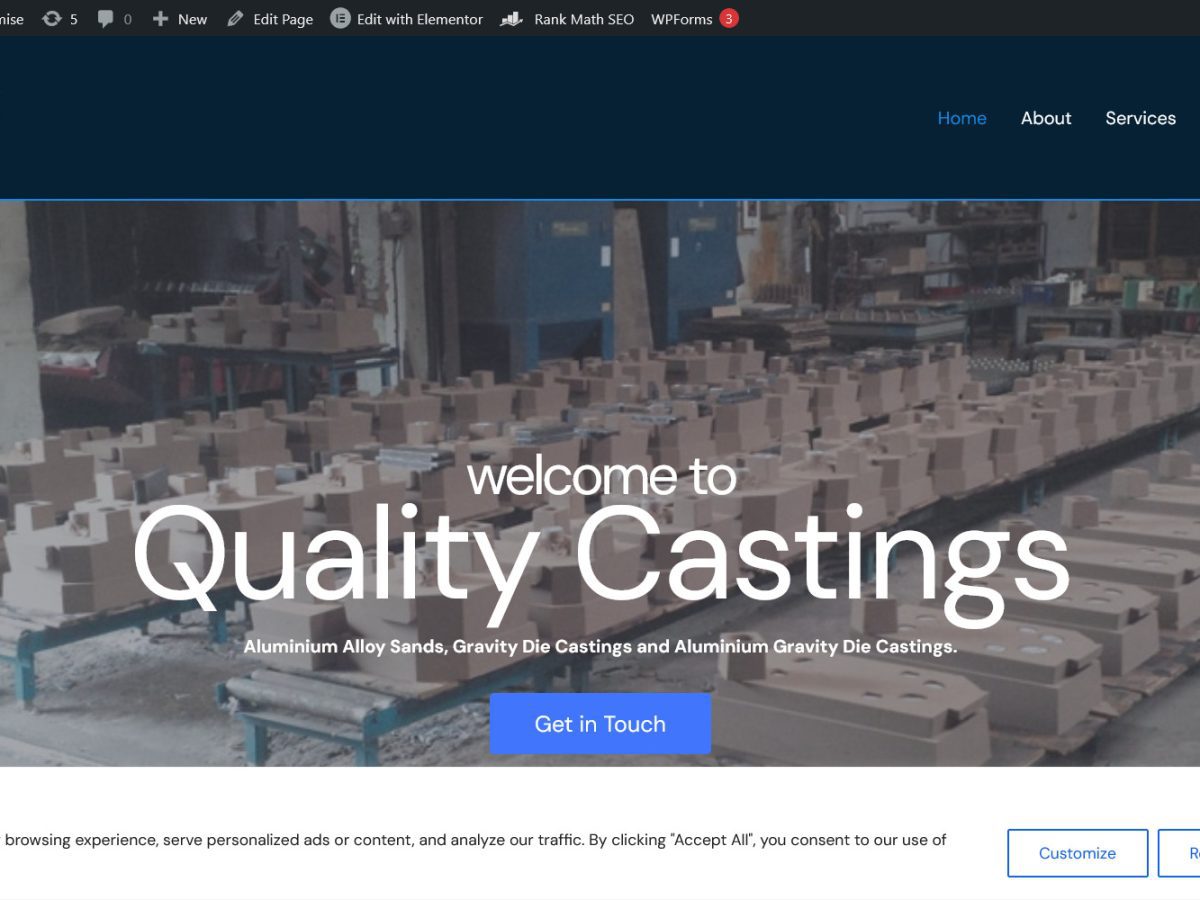Navigate to the Services page
This screenshot has width=1200, height=900.
[x=1140, y=118]
